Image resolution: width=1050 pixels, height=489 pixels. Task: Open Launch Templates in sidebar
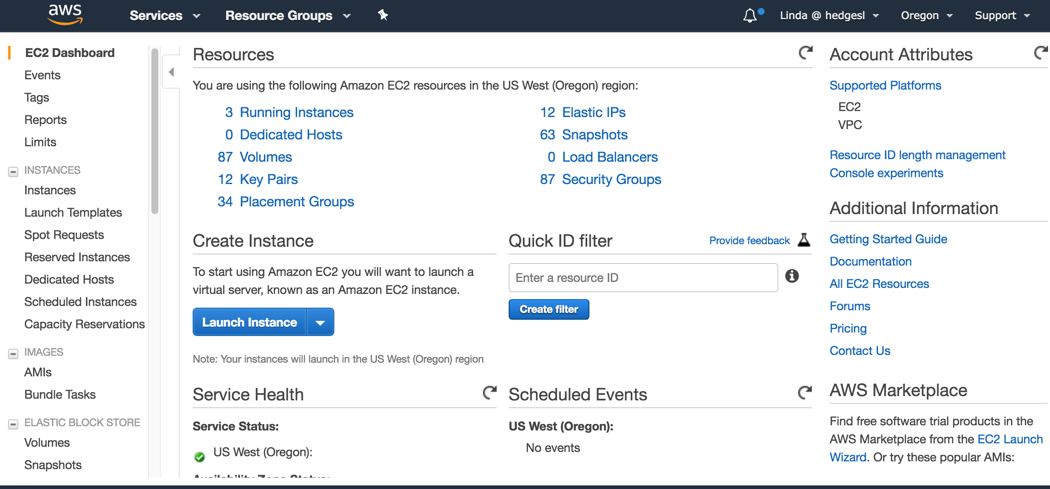coord(73,213)
